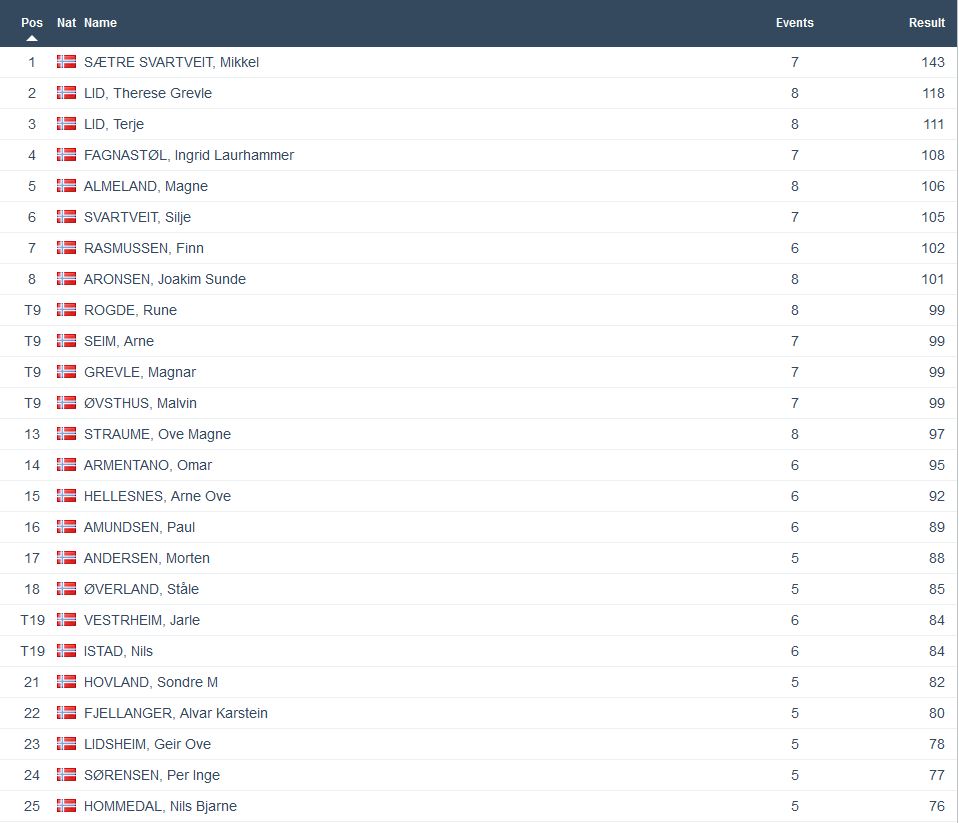Click flag icon beside ROGDE, Rune
Screen dimensions: 959x823
click(66, 310)
